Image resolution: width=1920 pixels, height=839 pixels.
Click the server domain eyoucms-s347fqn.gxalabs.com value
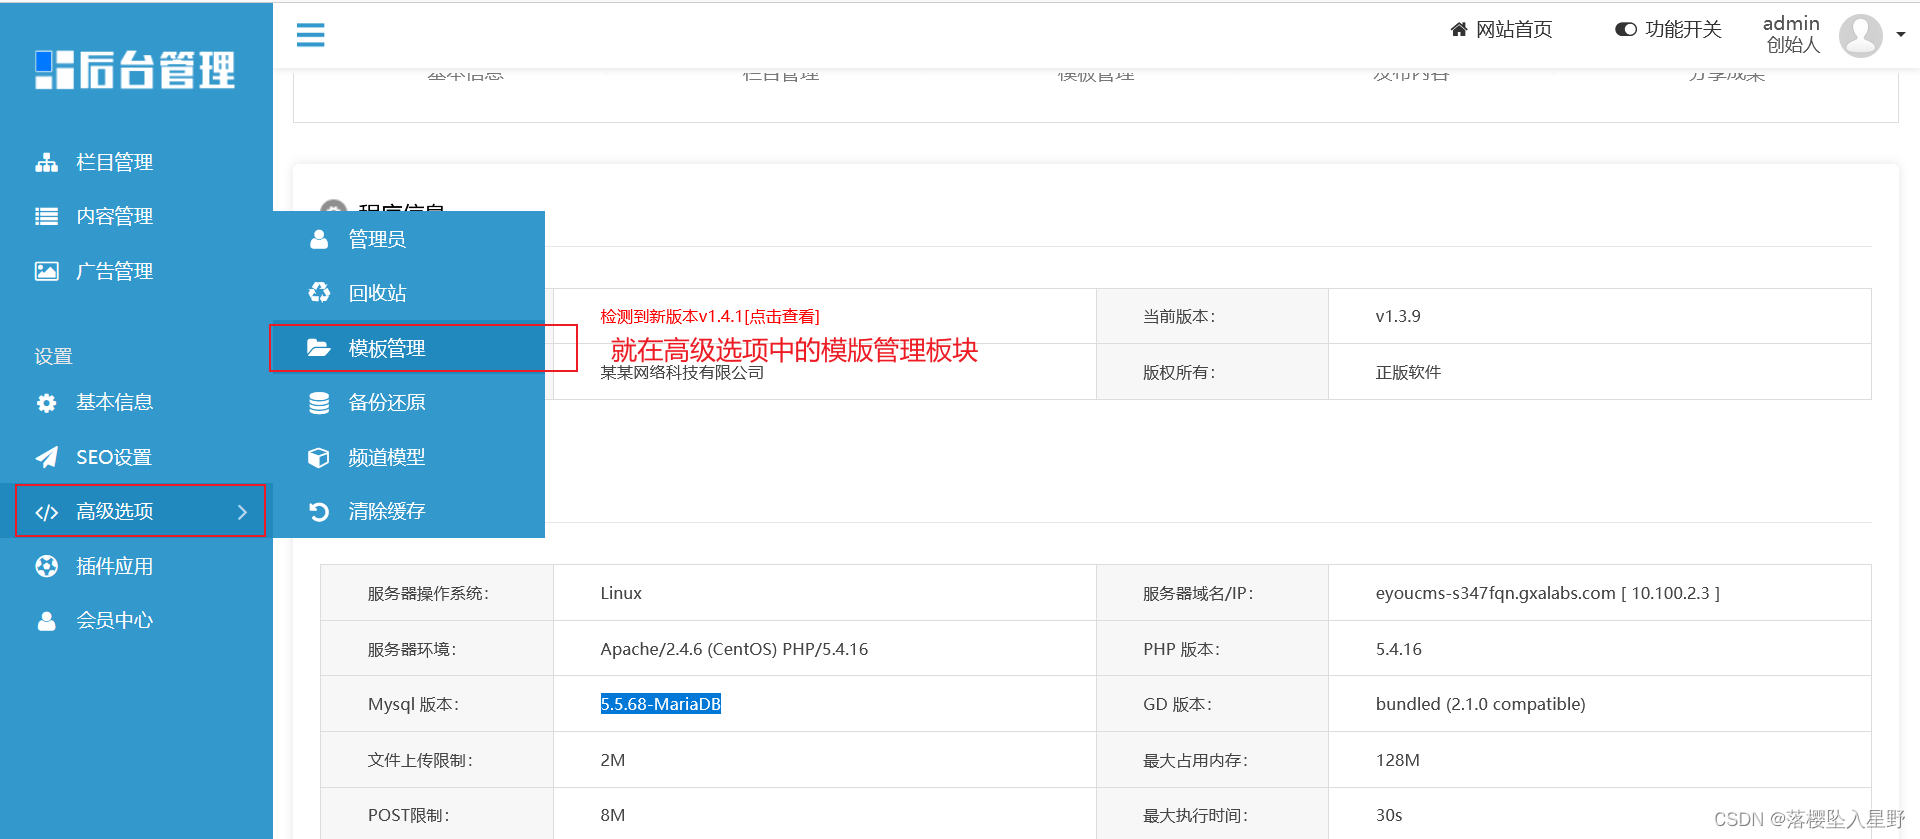(1547, 593)
